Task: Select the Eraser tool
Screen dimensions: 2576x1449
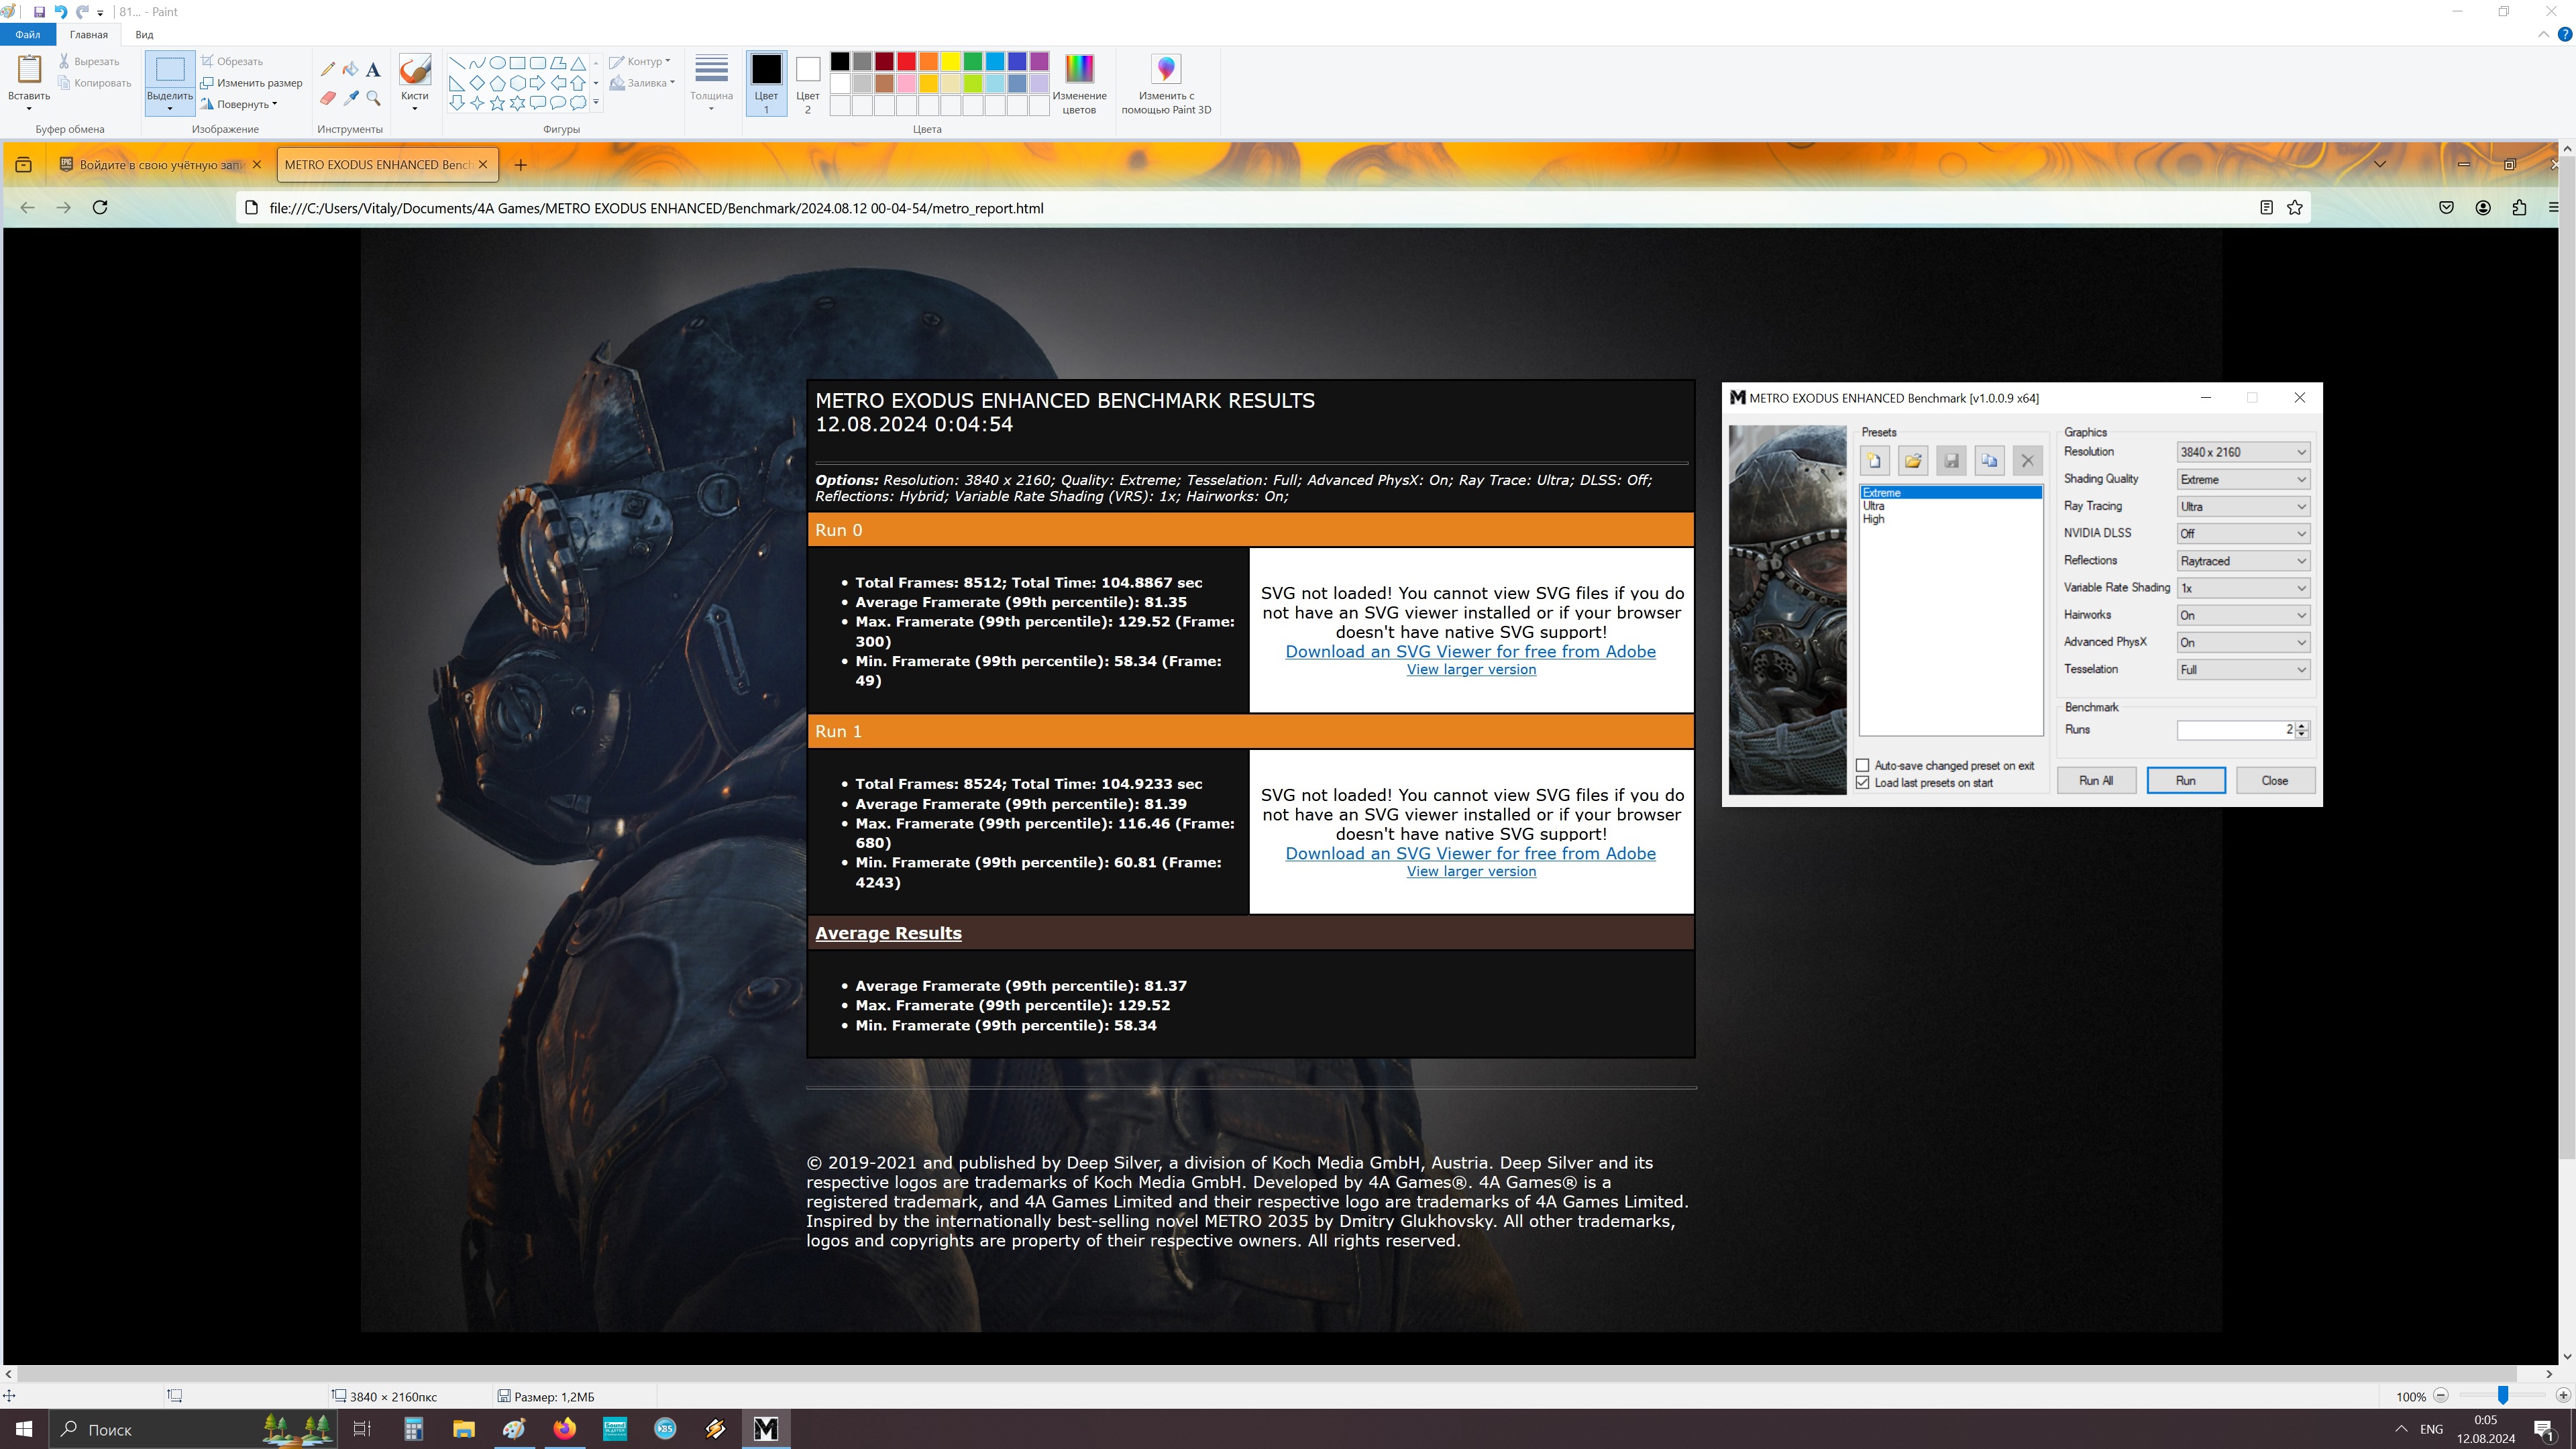Action: point(327,98)
